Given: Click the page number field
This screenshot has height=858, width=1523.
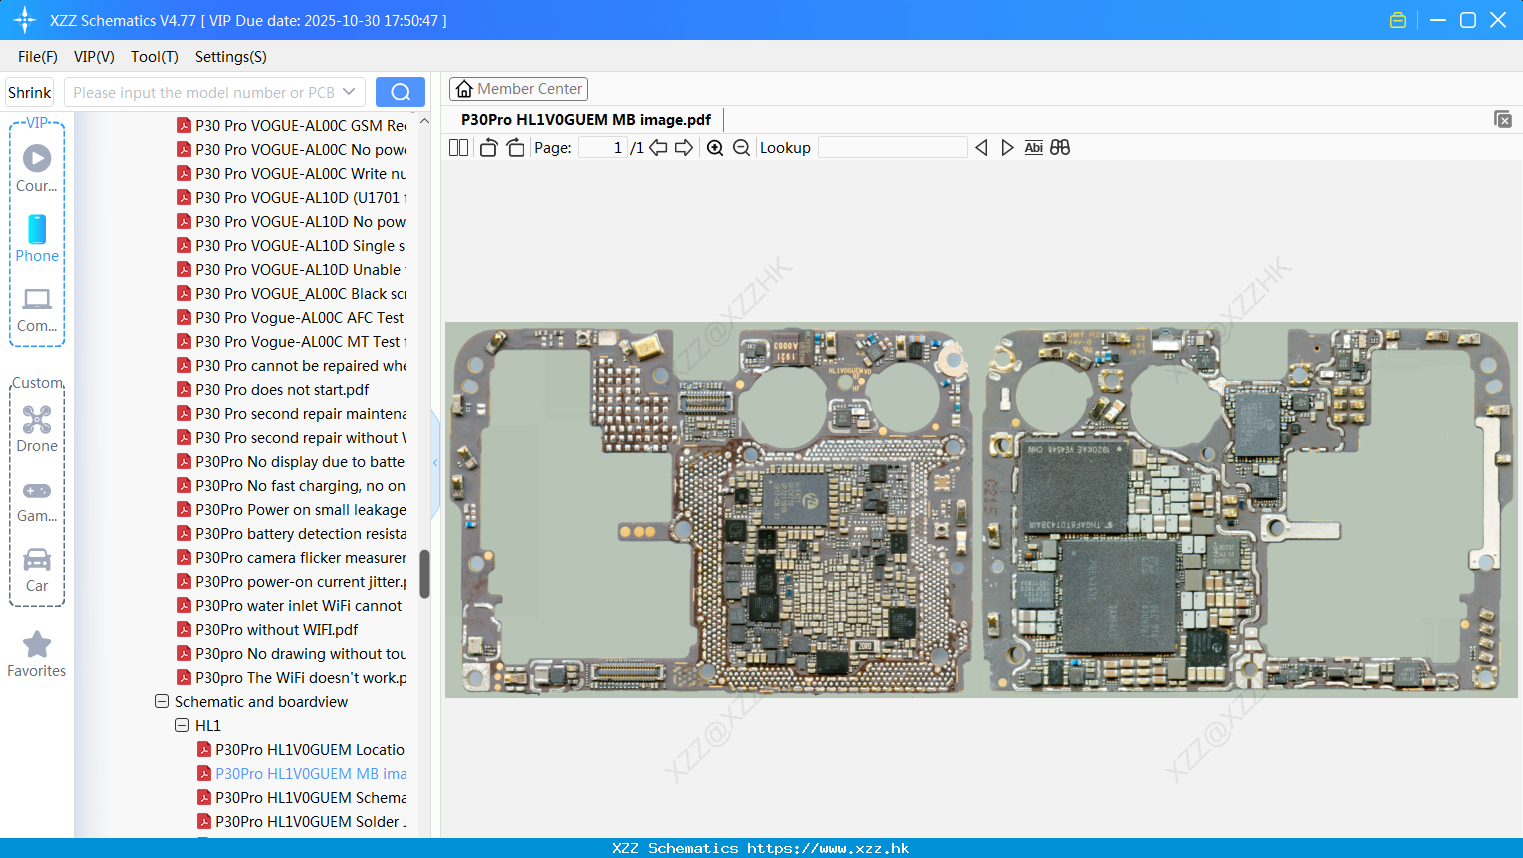Looking at the screenshot, I should click(x=602, y=148).
